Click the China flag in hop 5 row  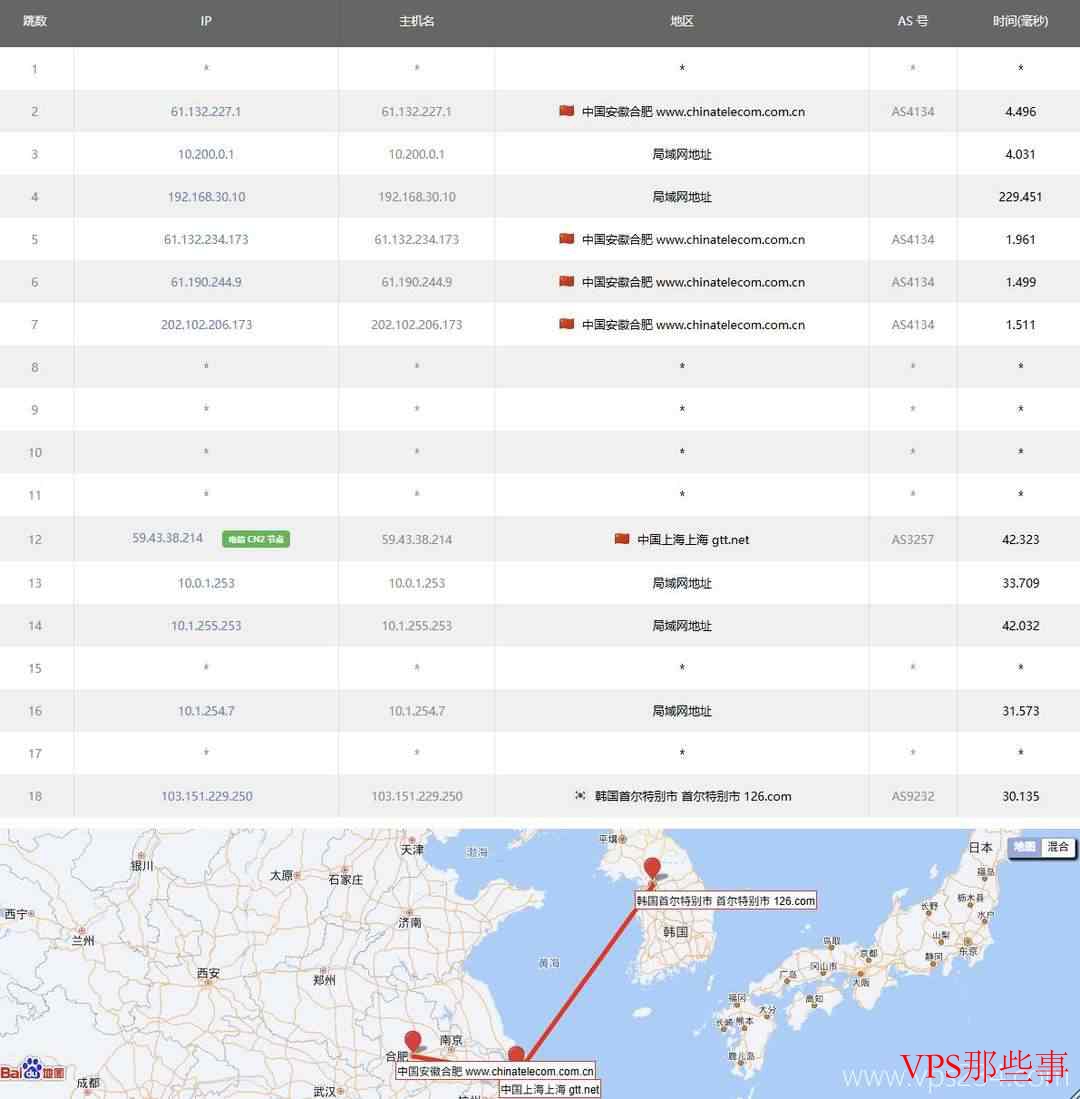566,239
